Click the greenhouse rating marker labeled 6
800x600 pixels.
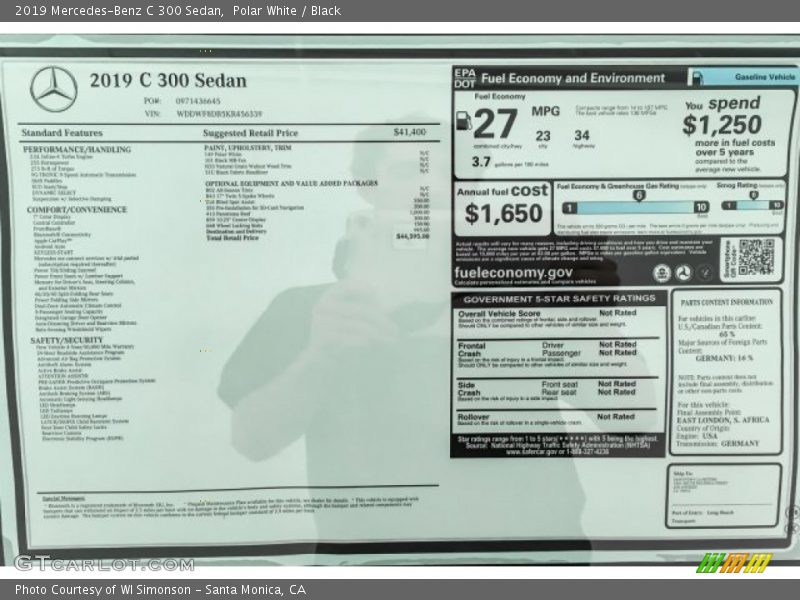click(x=638, y=195)
